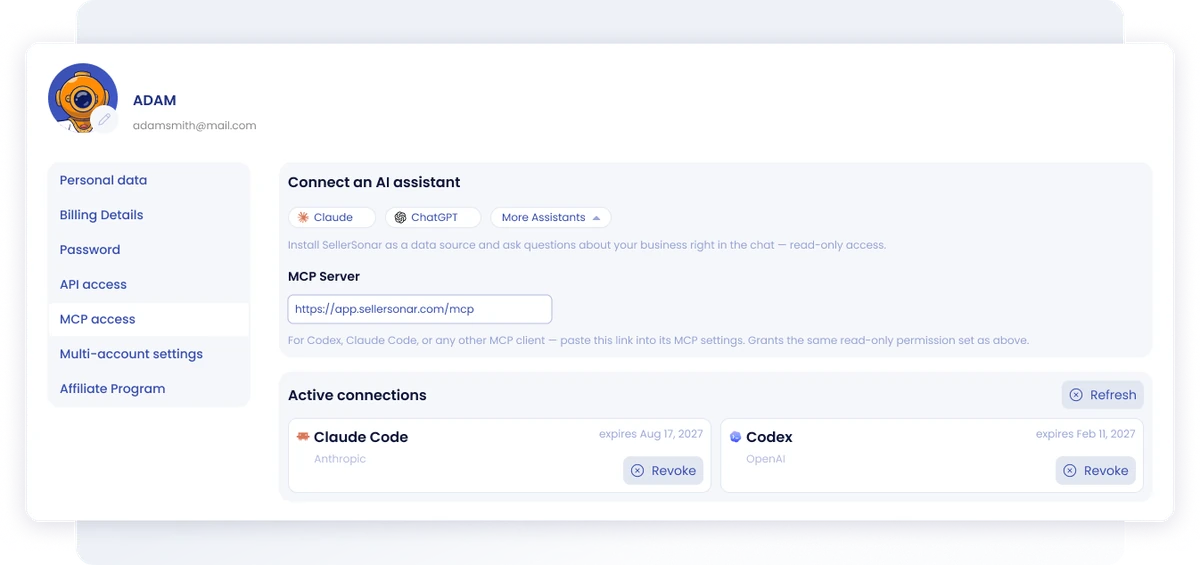This screenshot has height=565, width=1200.
Task: Click the circle-x icon in Refresh button
Action: [x=1076, y=395]
